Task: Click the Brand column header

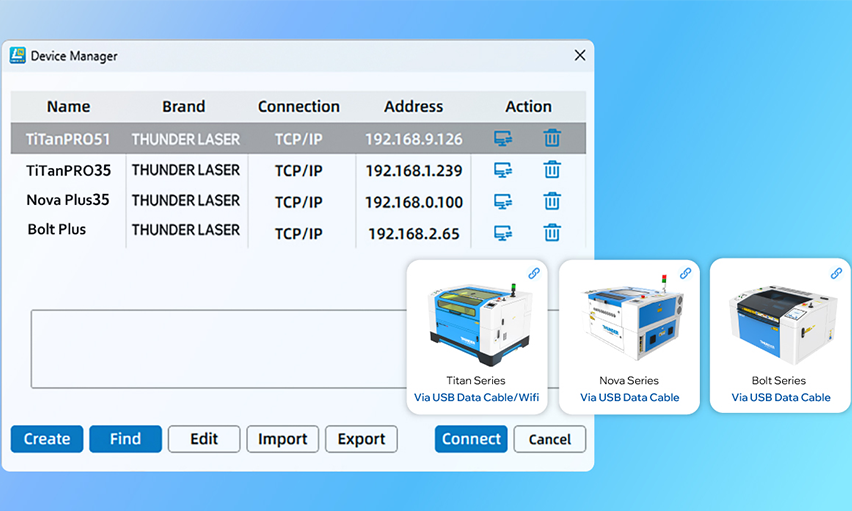Action: [x=184, y=107]
